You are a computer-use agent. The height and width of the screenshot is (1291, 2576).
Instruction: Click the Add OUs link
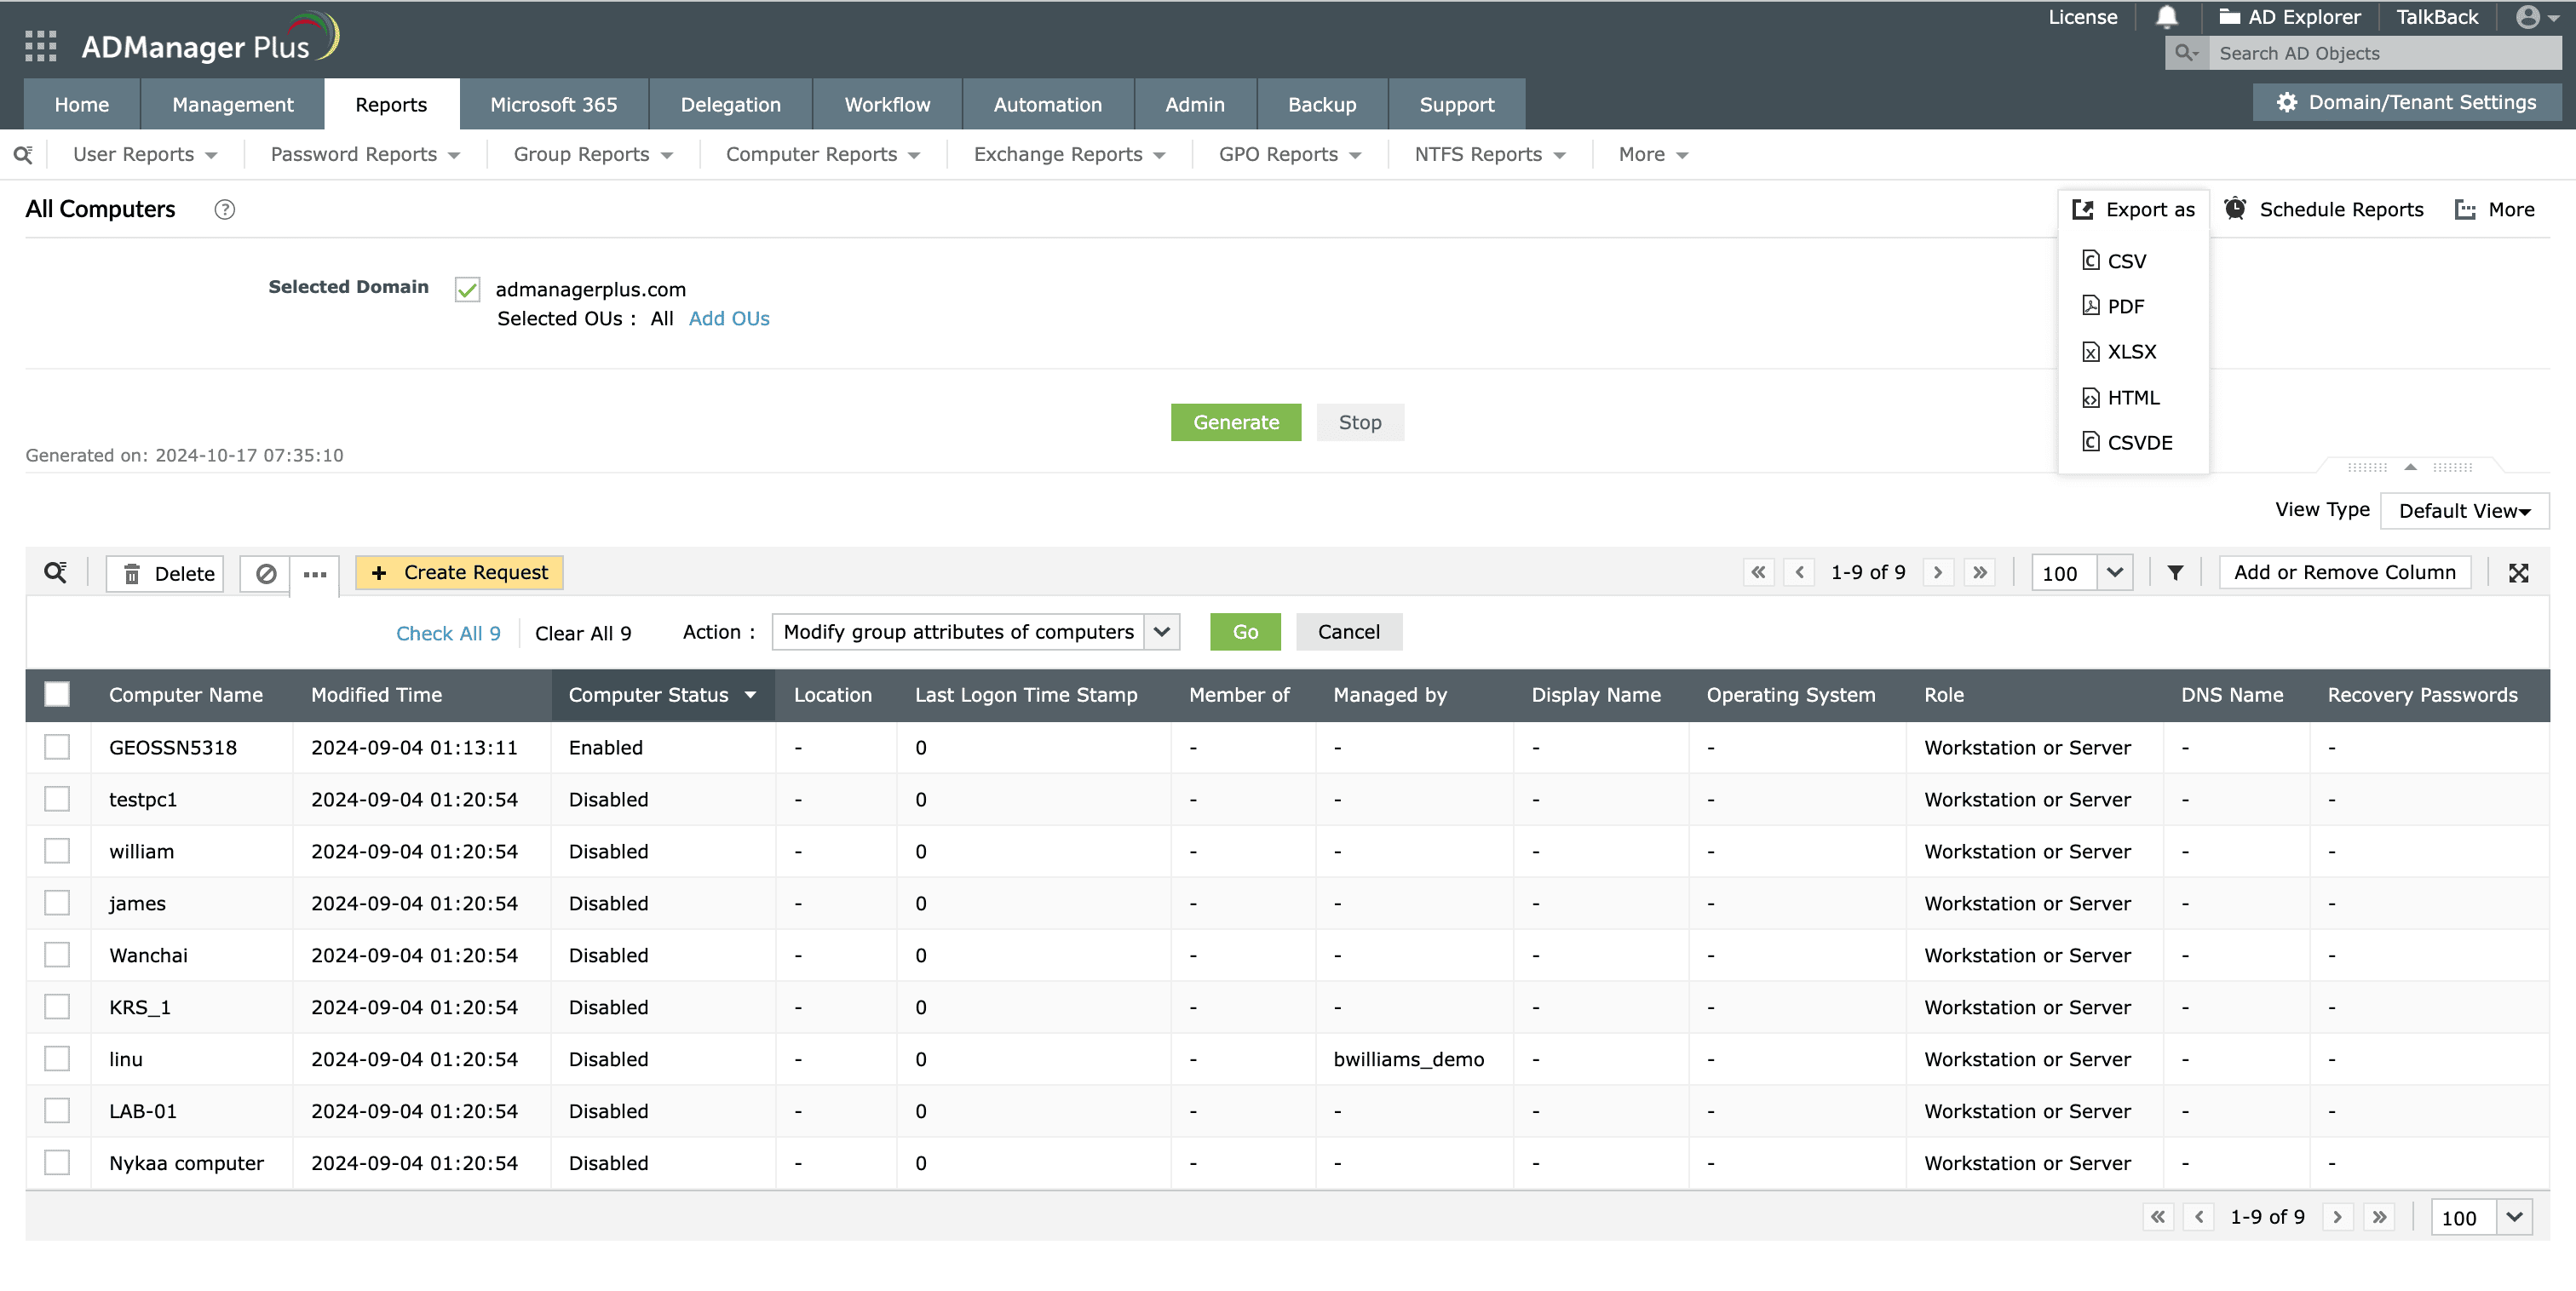[729, 319]
